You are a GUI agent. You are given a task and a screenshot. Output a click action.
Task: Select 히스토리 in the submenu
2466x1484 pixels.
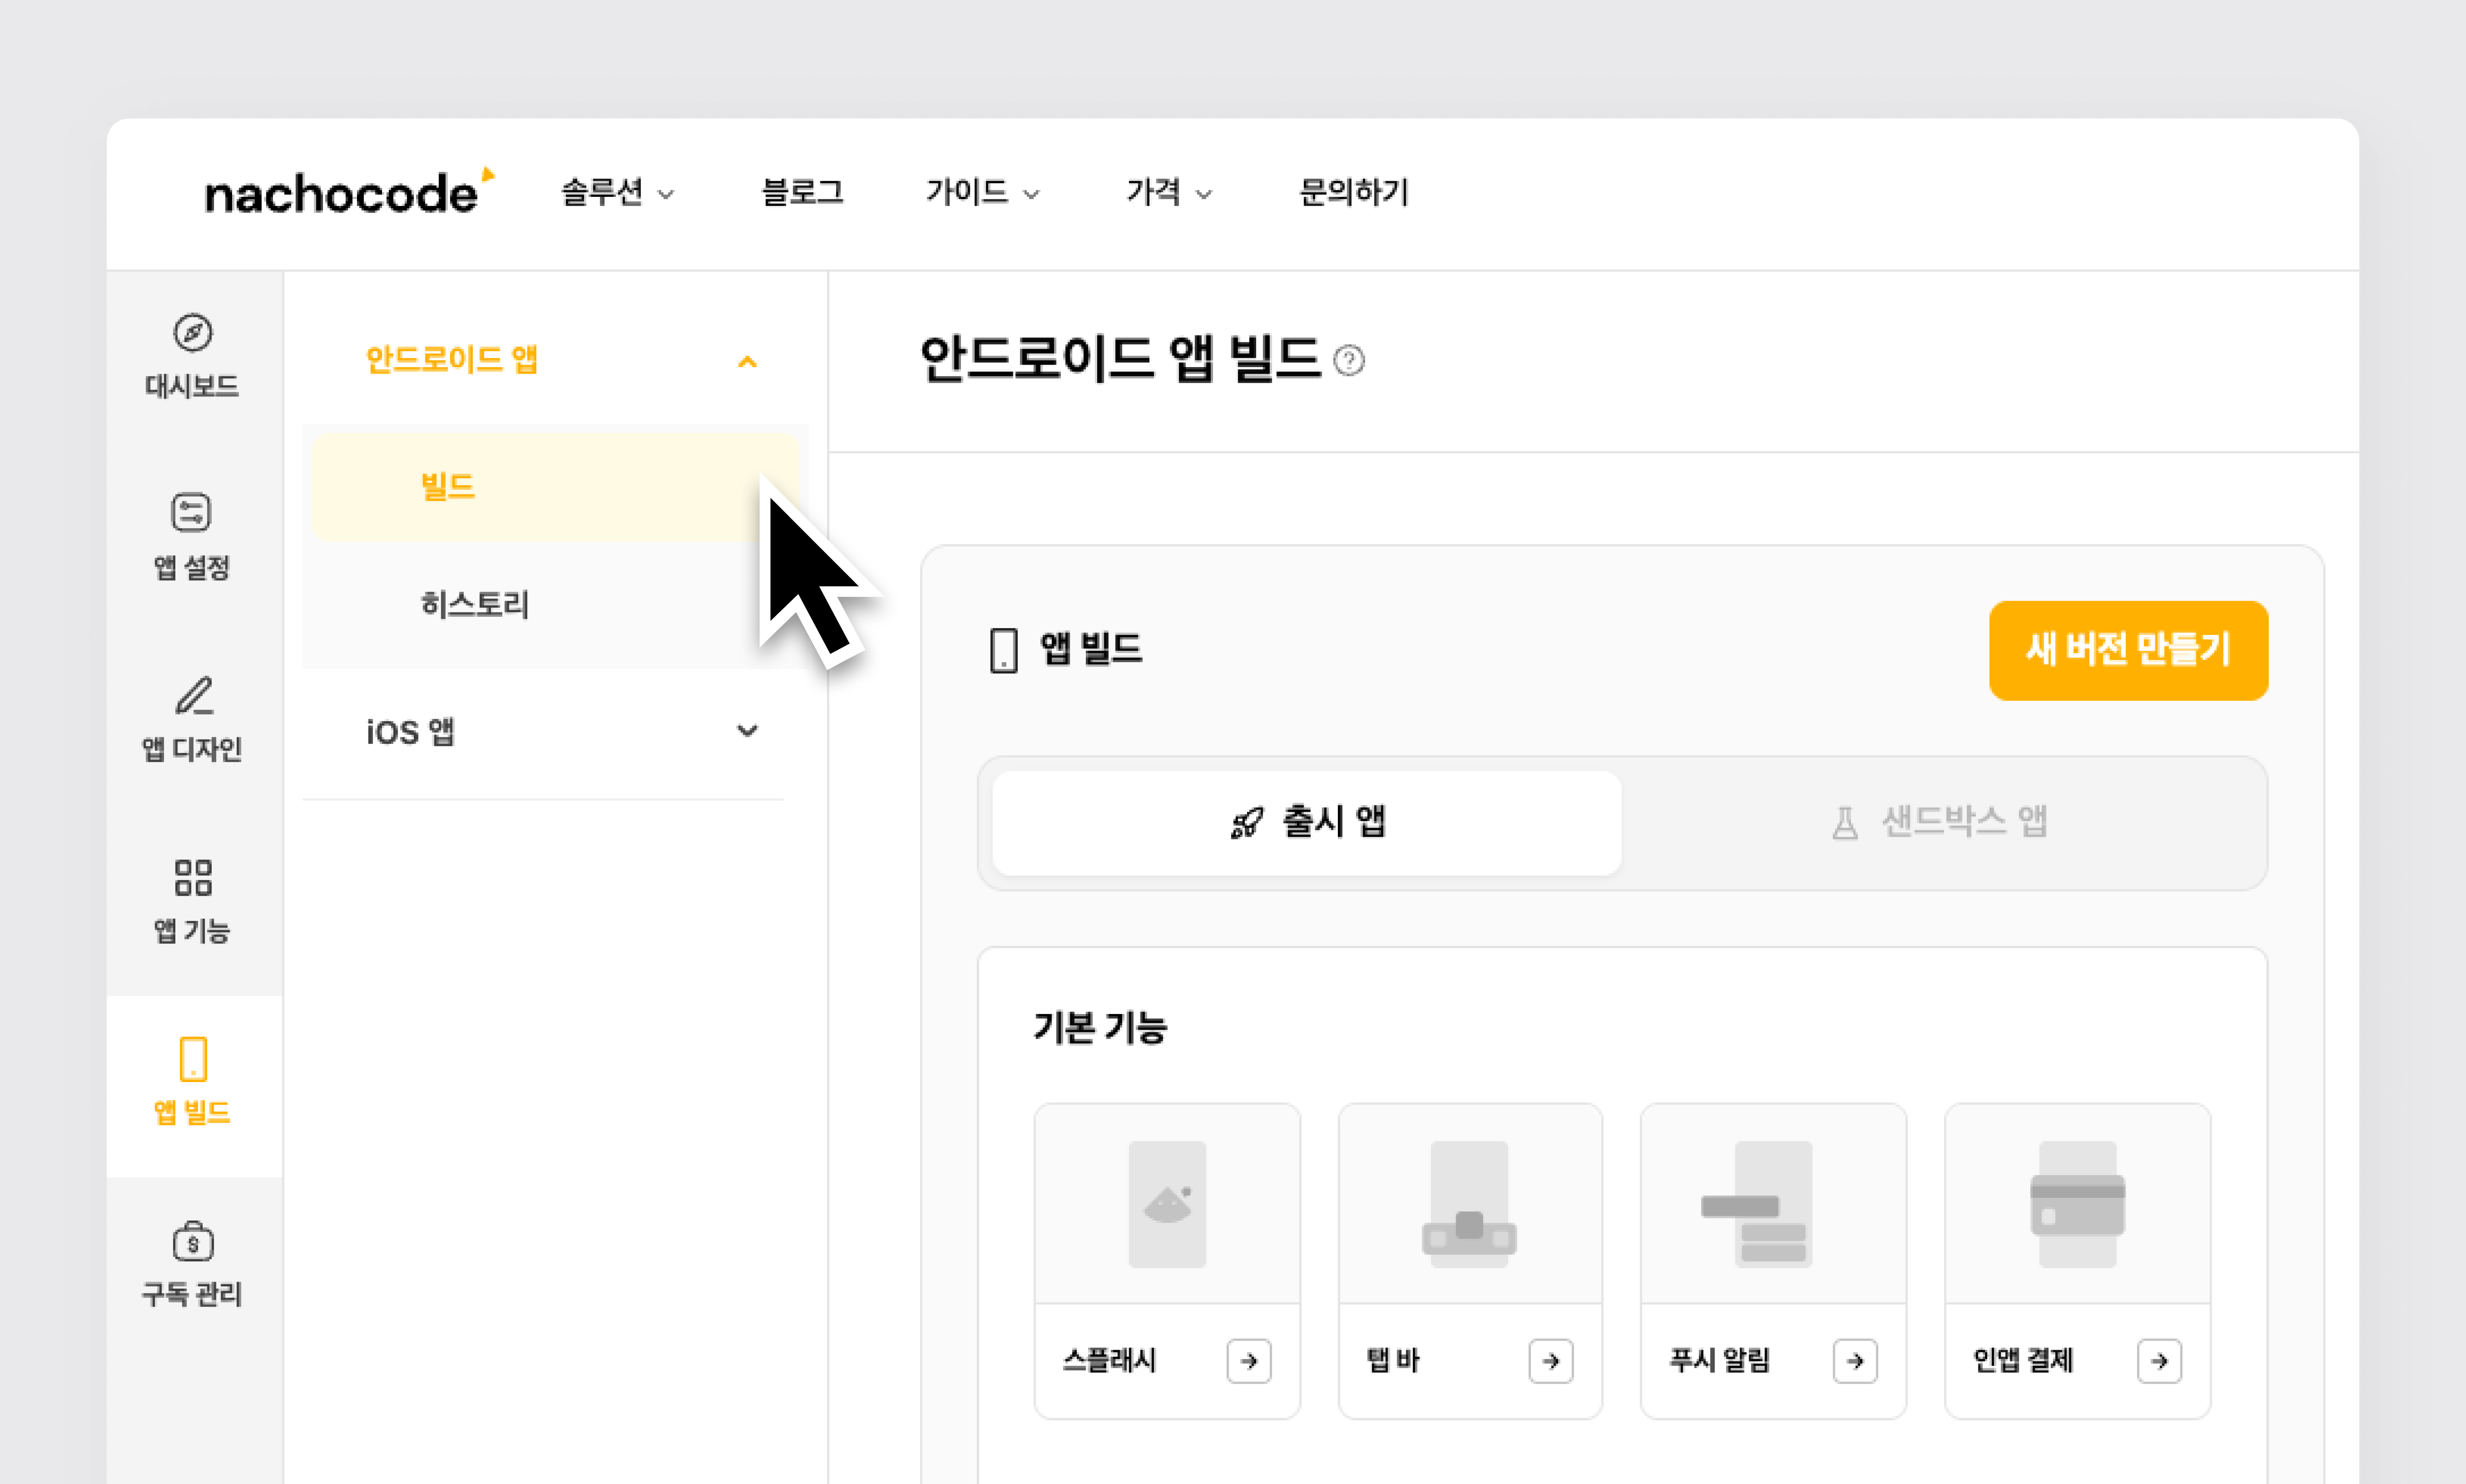474,604
